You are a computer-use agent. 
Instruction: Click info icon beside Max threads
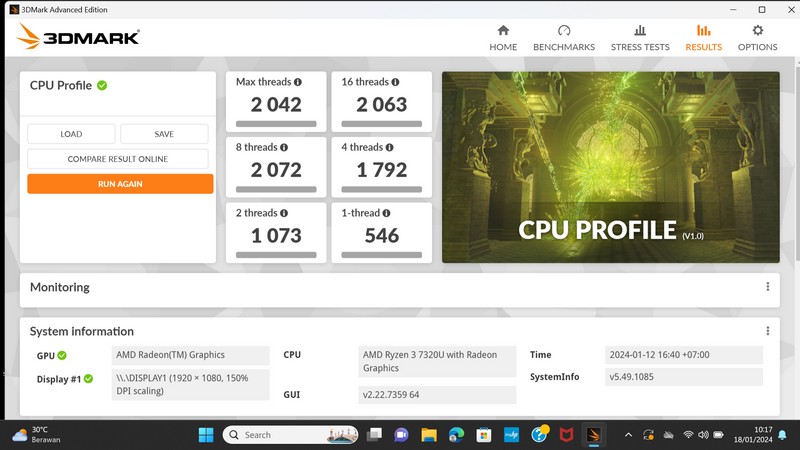point(297,82)
